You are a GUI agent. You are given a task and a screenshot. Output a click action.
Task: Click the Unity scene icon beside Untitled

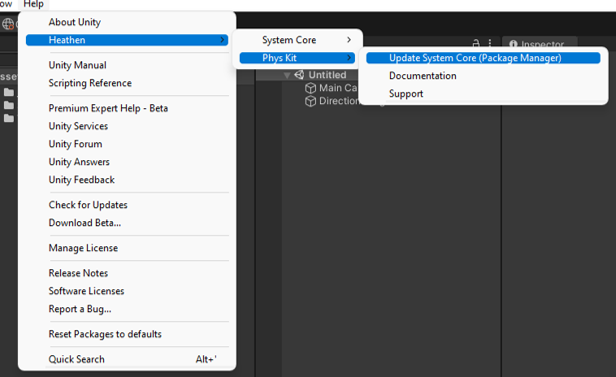coord(299,75)
